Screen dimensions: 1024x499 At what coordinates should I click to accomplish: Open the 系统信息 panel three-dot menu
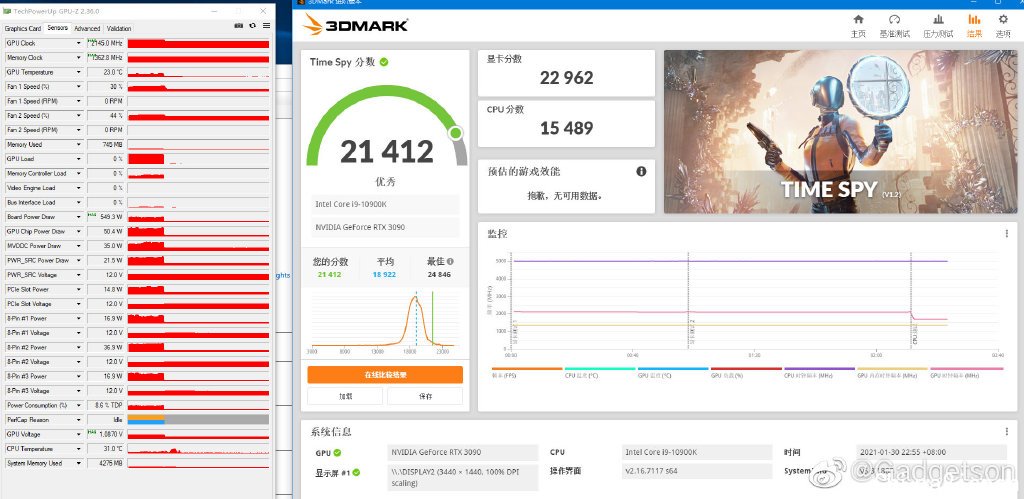(1006, 432)
